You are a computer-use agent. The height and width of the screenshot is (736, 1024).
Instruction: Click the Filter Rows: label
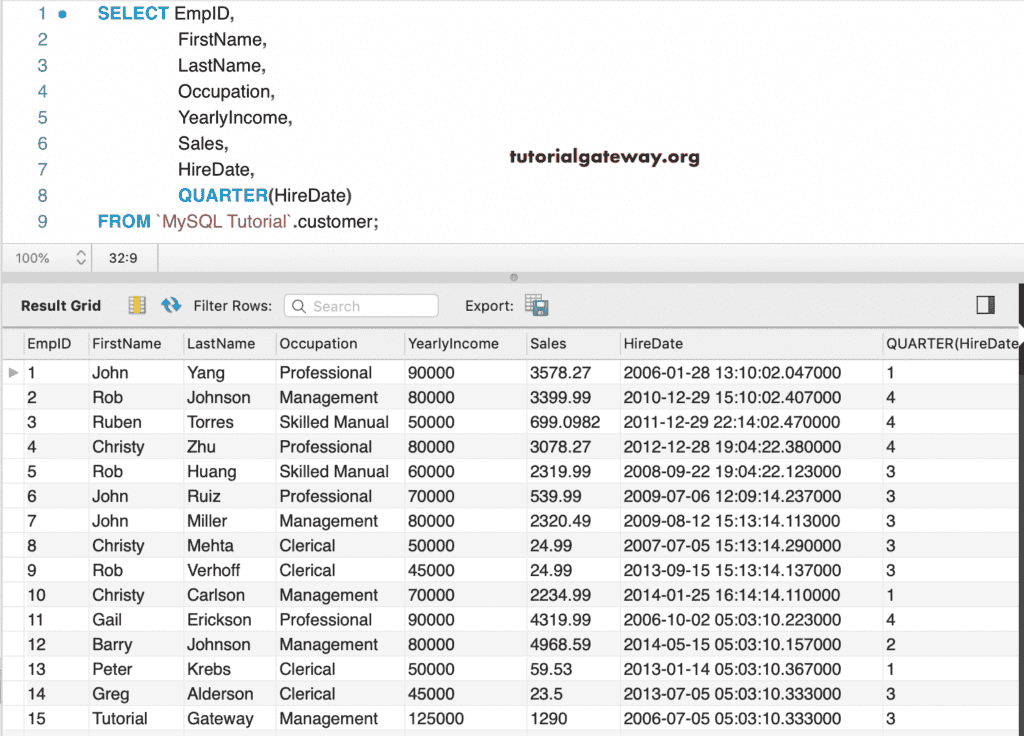pyautogui.click(x=232, y=306)
